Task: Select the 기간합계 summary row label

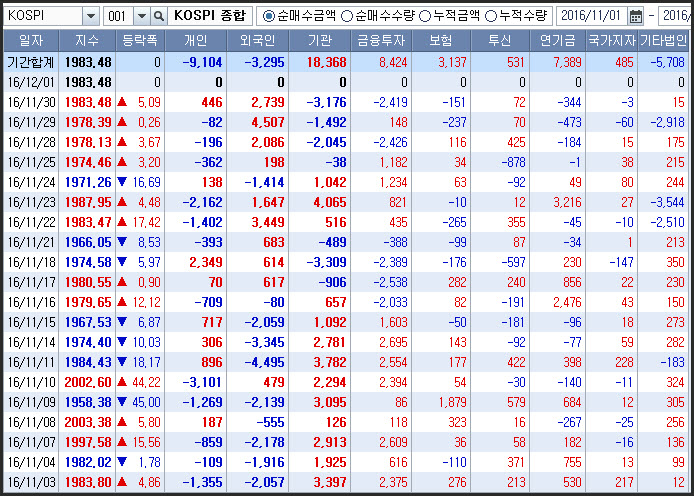Action: (31, 62)
